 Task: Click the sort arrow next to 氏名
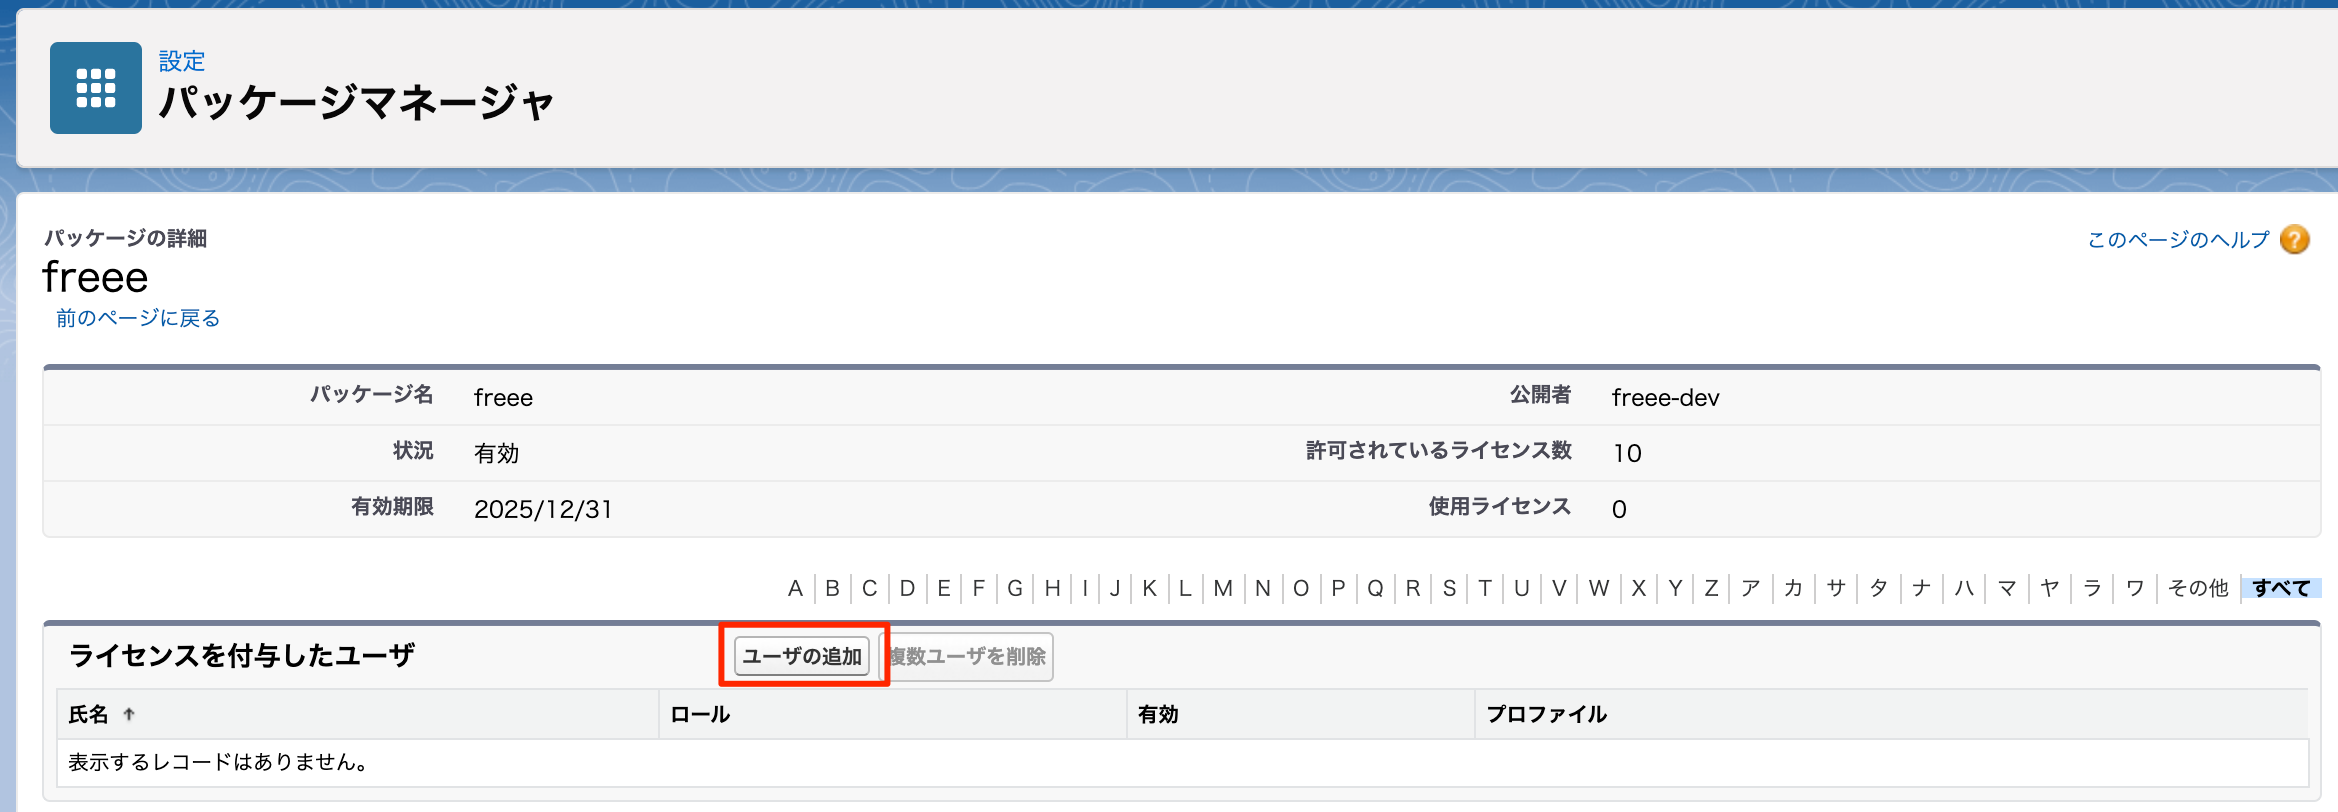(x=129, y=714)
